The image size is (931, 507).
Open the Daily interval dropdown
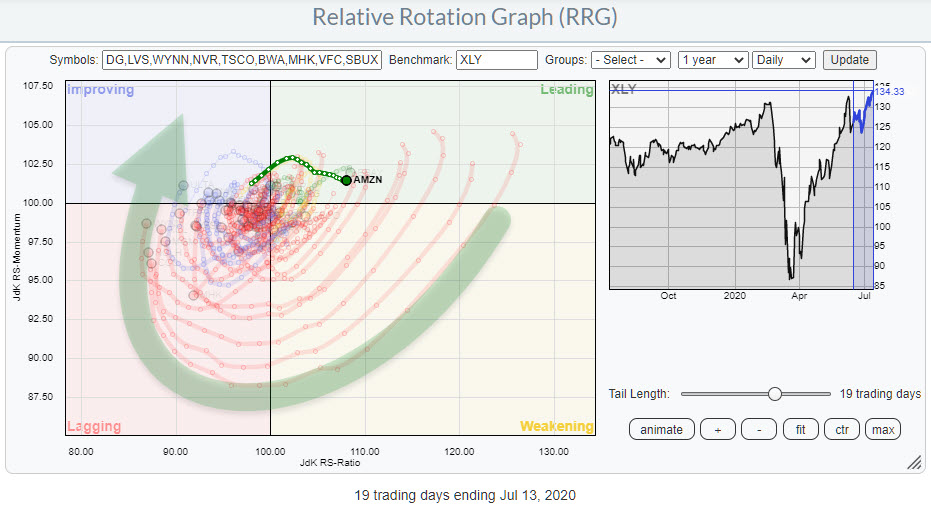coord(783,60)
